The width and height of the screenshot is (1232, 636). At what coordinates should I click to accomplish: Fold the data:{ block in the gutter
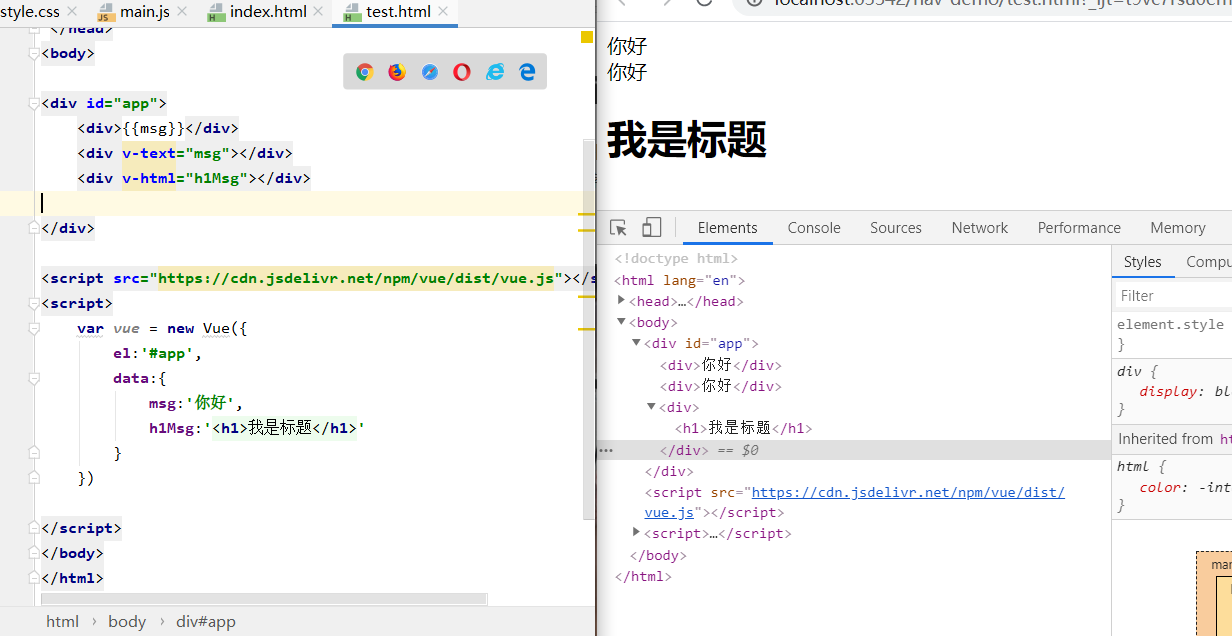click(x=34, y=379)
